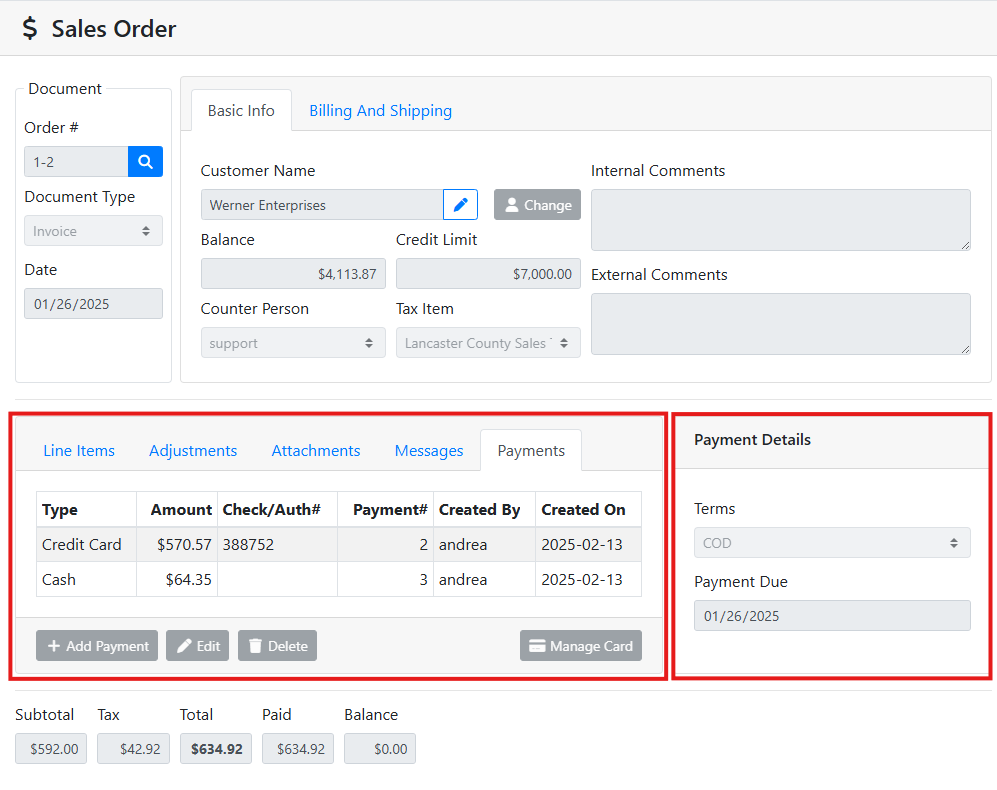
Task: Select the Messages tab
Action: (x=429, y=451)
